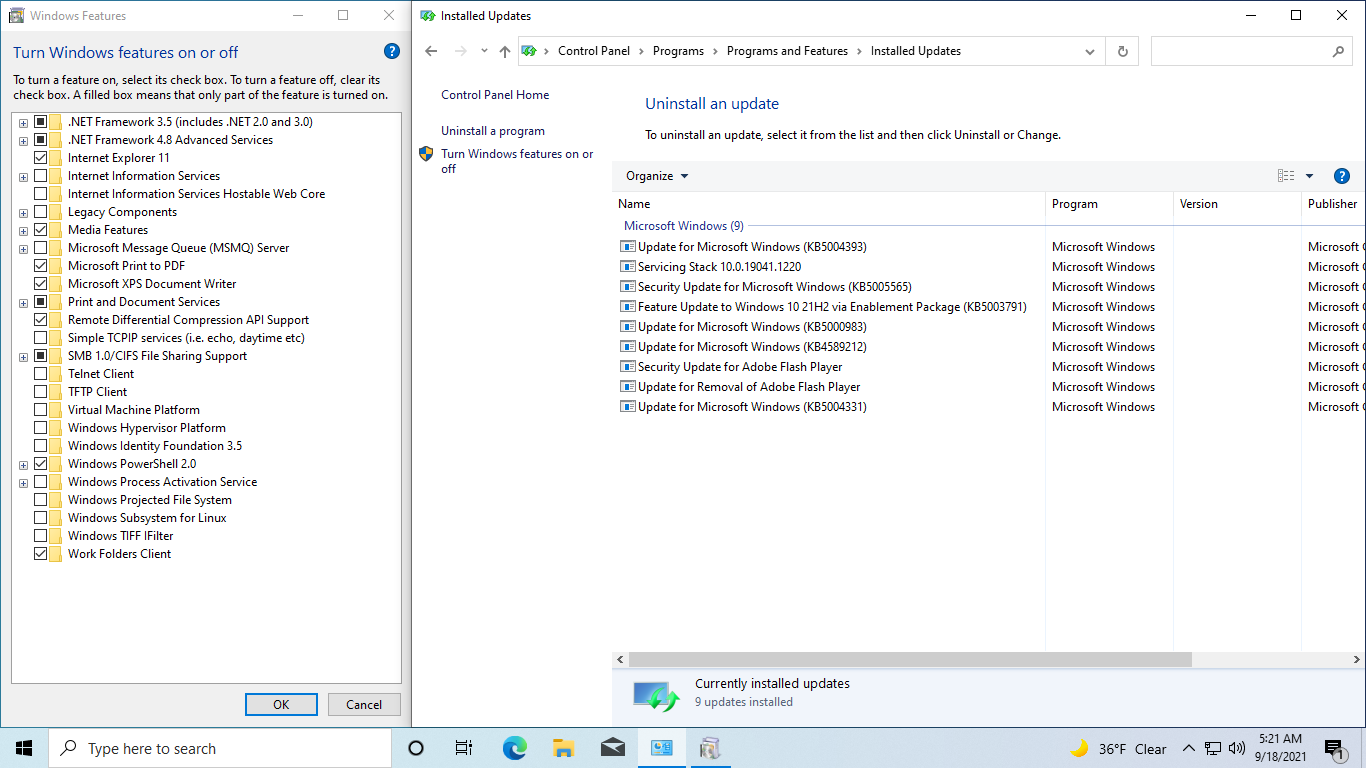Open File Explorer from the taskbar
The width and height of the screenshot is (1366, 768).
tap(563, 748)
